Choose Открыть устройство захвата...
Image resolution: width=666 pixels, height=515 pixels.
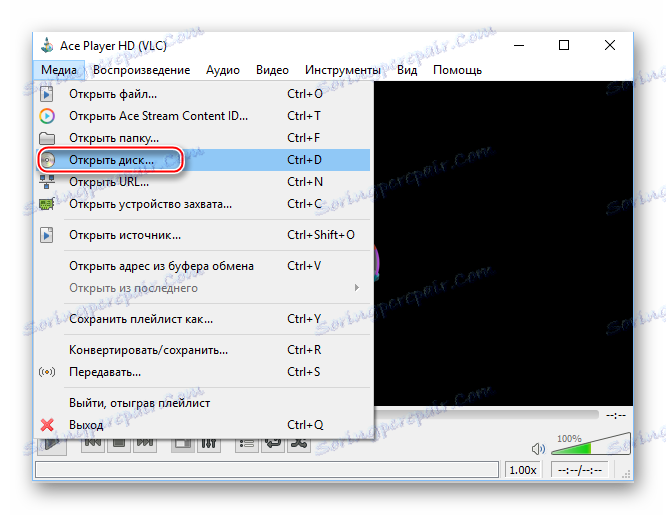[x=203, y=204]
